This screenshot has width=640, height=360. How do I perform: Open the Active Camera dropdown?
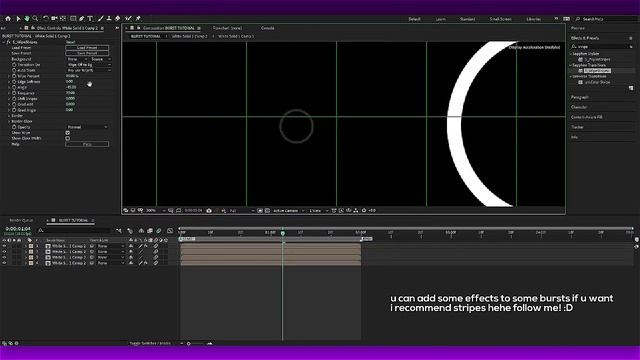pyautogui.click(x=289, y=211)
